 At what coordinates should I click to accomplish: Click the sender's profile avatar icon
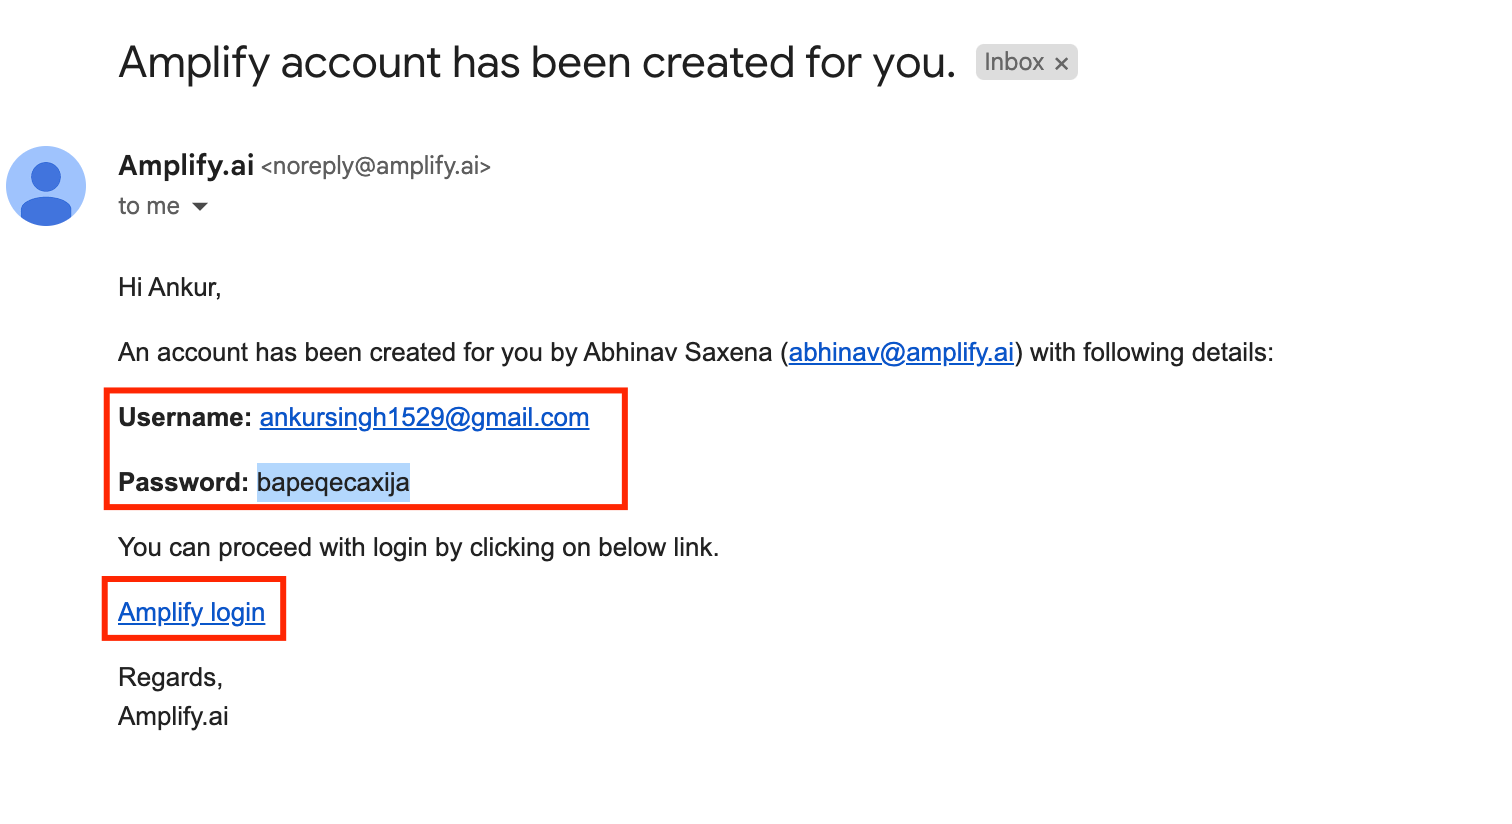pos(46,186)
